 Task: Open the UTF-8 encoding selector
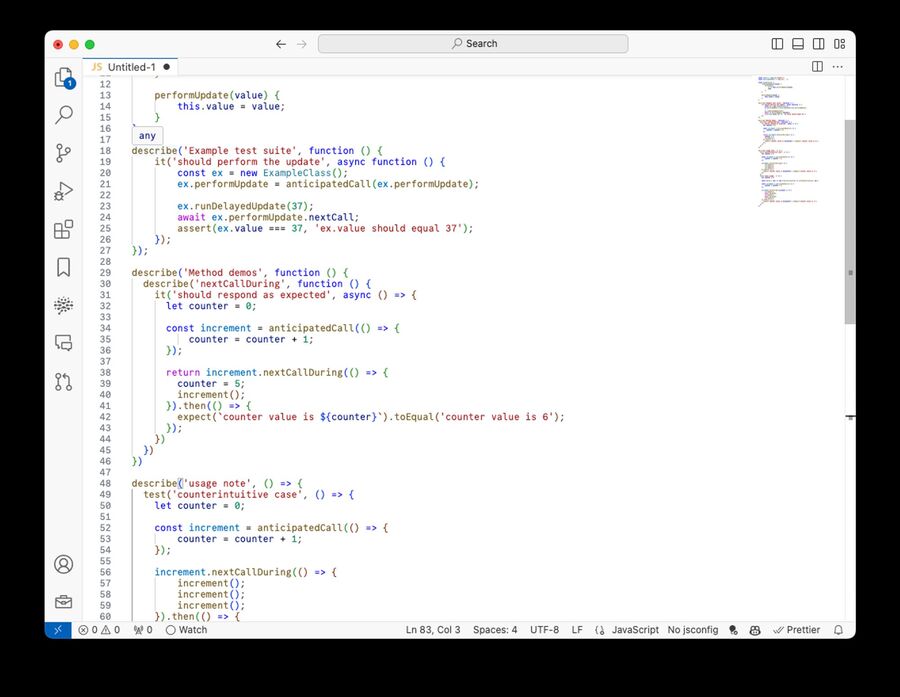tap(544, 630)
